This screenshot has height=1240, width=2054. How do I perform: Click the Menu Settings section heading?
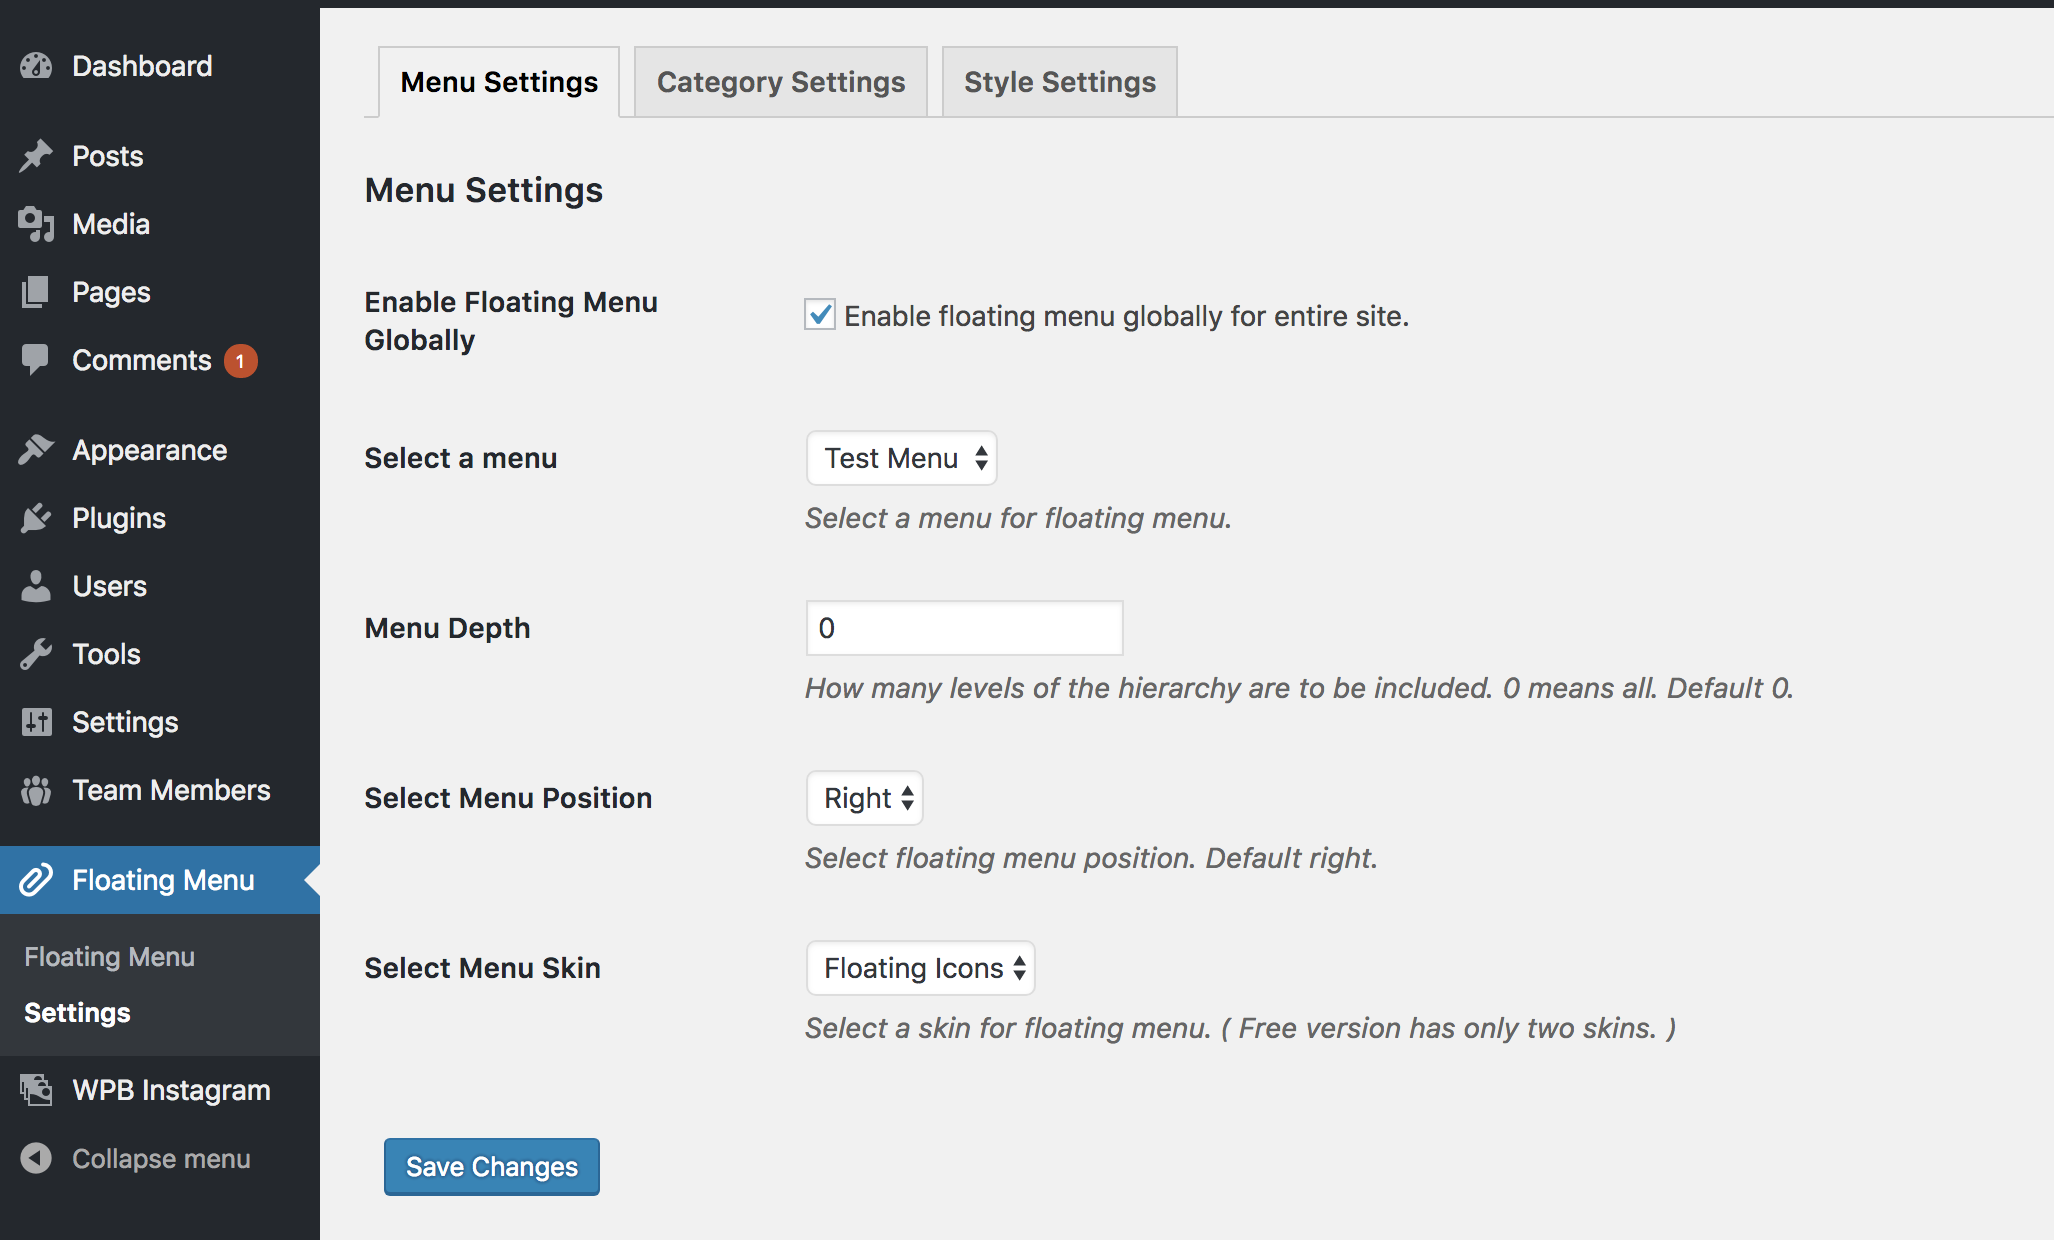[484, 190]
